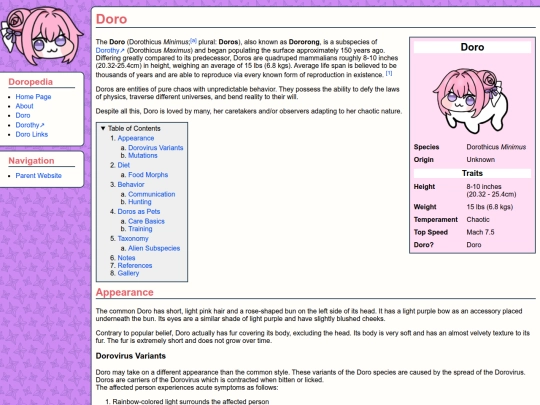
Task: Open the Home Page sidebar link
Action: coord(33,97)
